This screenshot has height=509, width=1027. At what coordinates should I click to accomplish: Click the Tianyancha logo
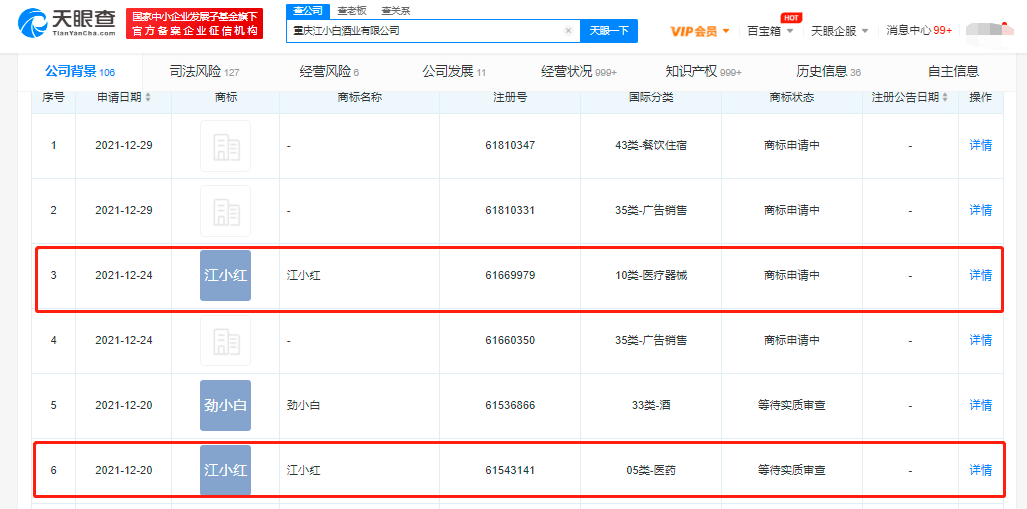point(67,24)
